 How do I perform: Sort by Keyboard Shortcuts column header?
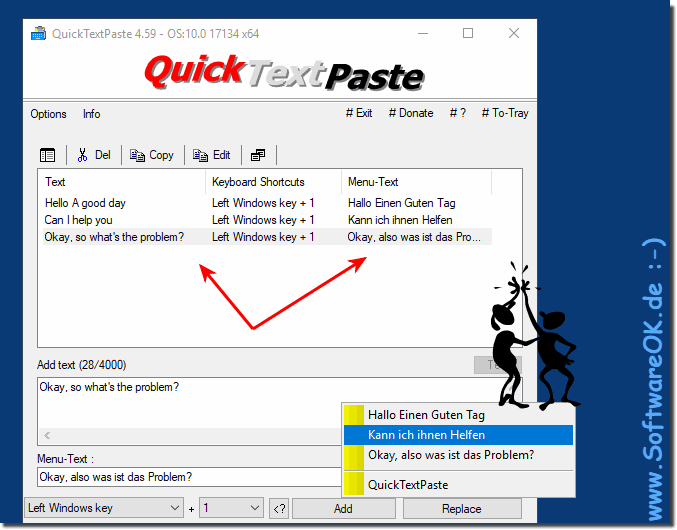coord(274,182)
